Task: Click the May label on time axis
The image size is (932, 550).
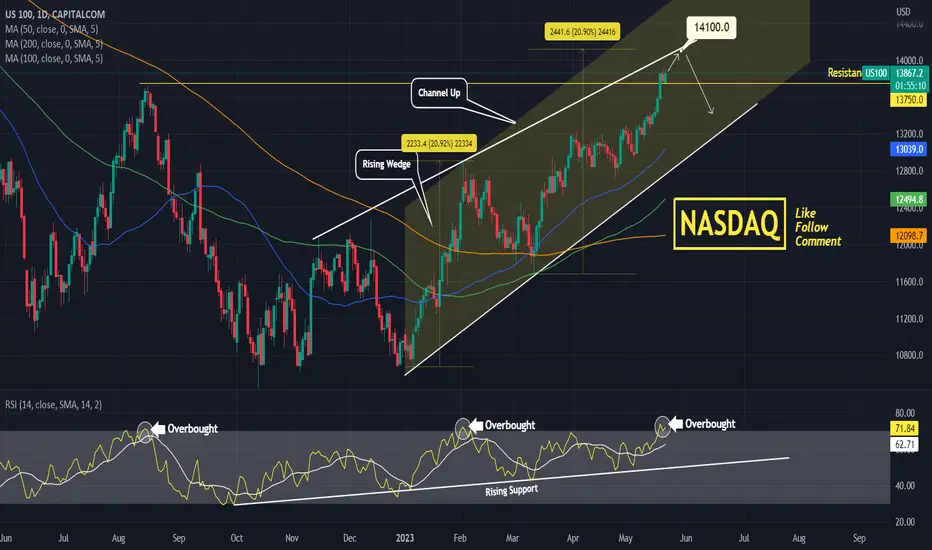Action: [x=625, y=538]
